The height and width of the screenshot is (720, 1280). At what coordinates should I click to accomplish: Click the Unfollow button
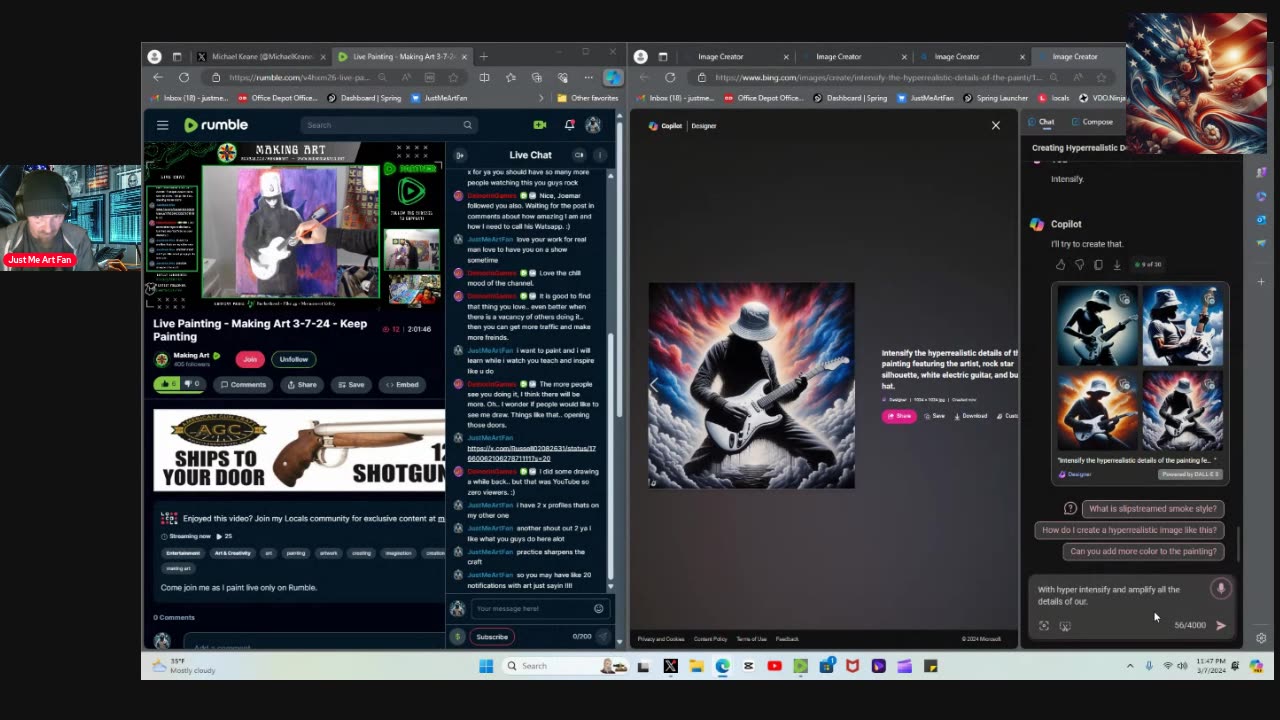(294, 359)
